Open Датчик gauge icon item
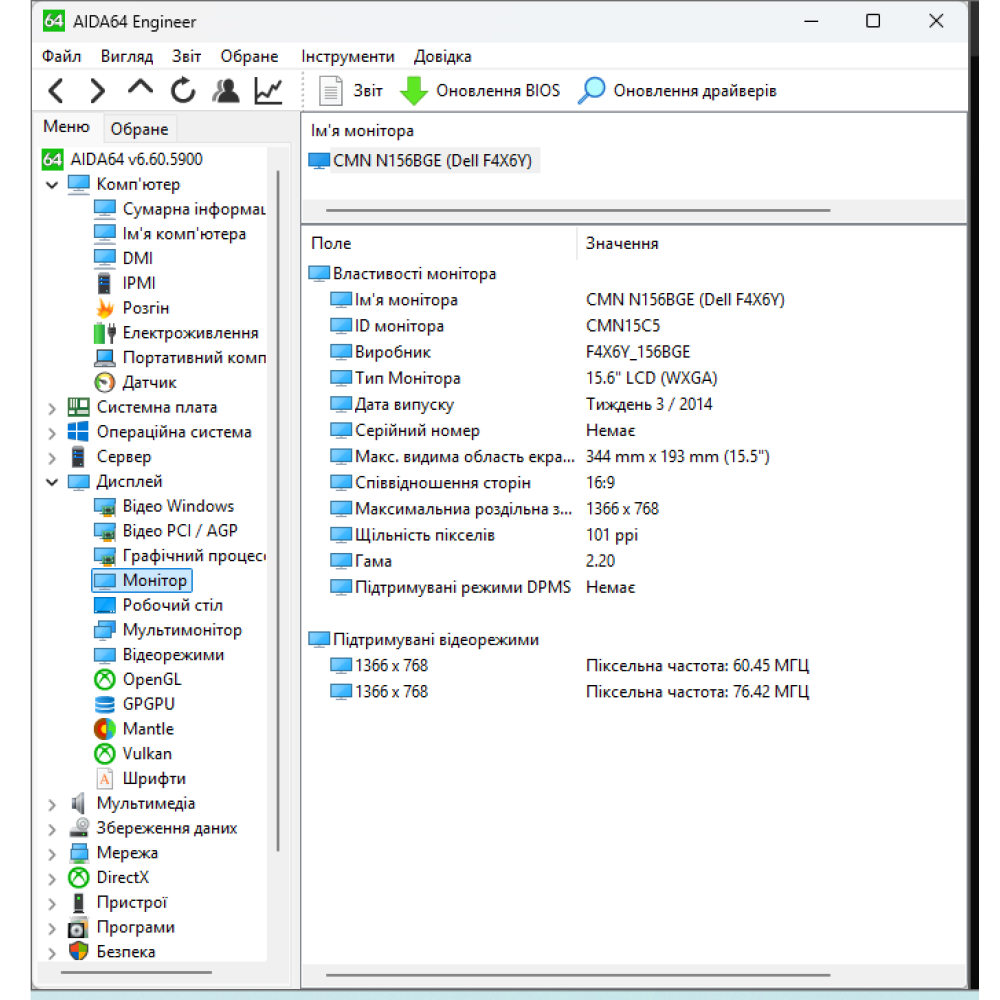 coord(135,382)
